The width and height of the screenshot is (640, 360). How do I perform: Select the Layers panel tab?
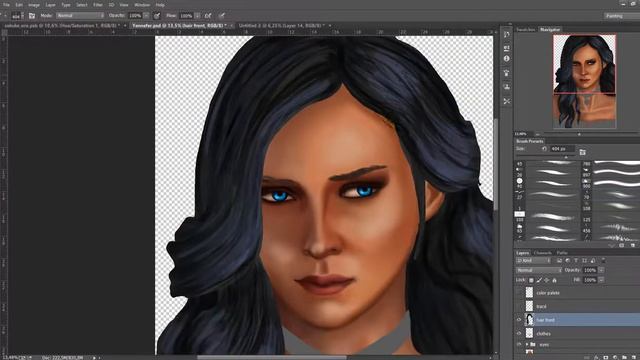522,253
